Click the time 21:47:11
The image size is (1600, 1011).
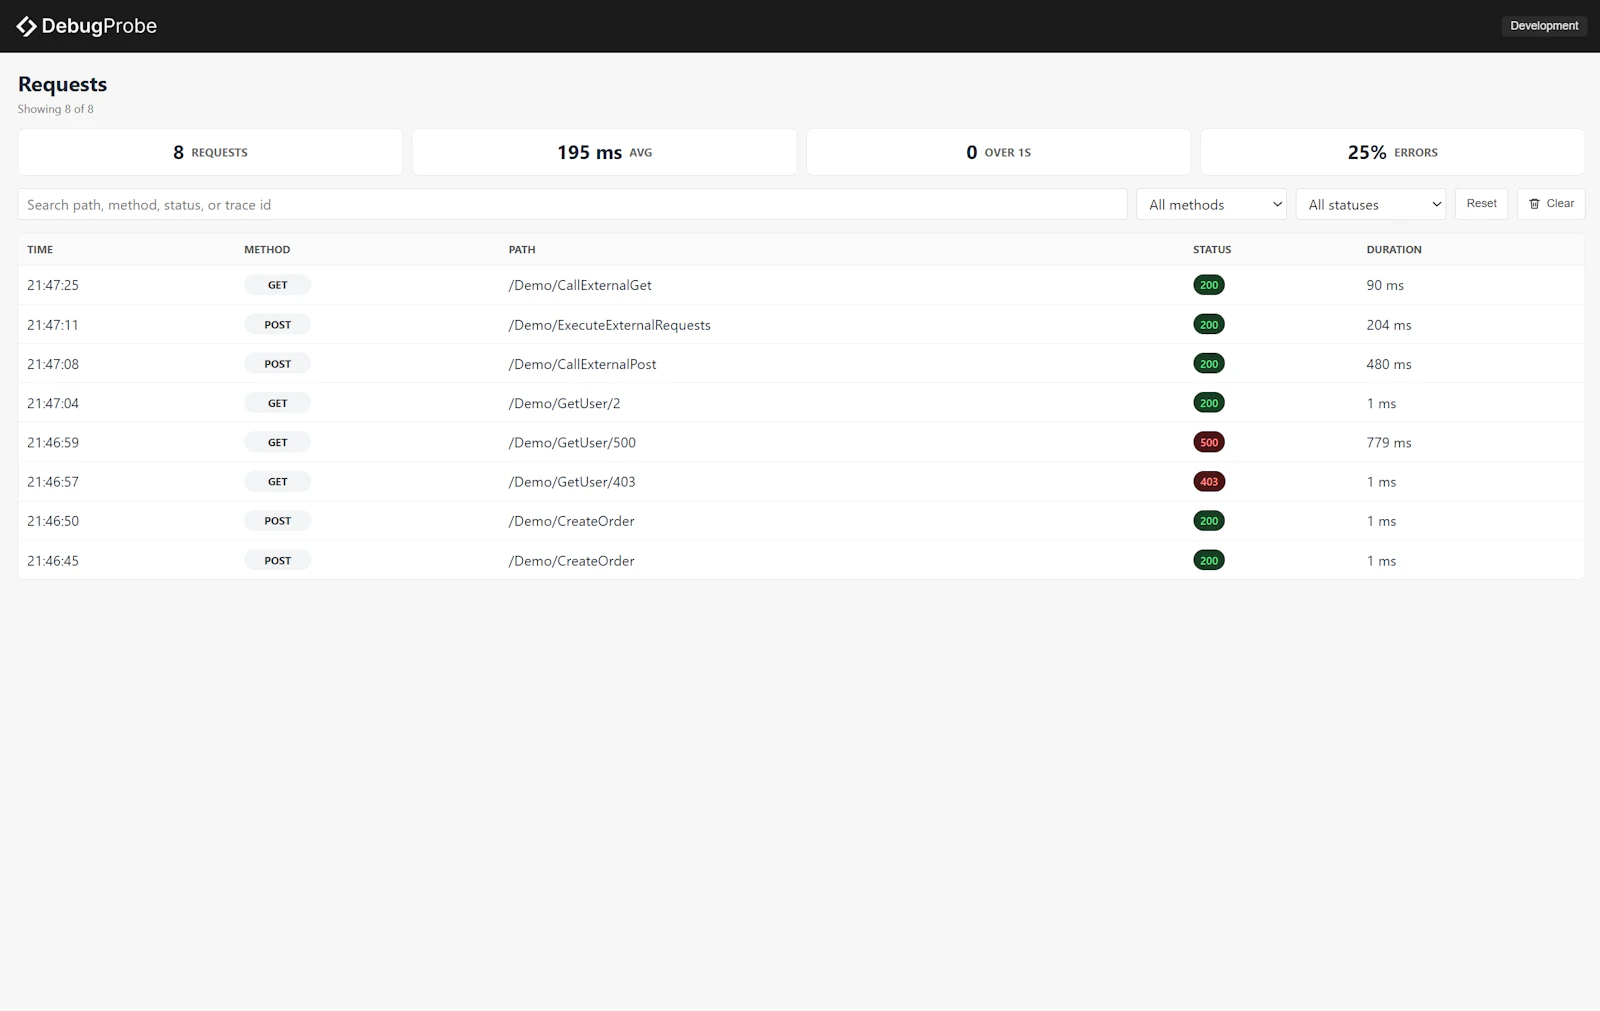tap(53, 325)
